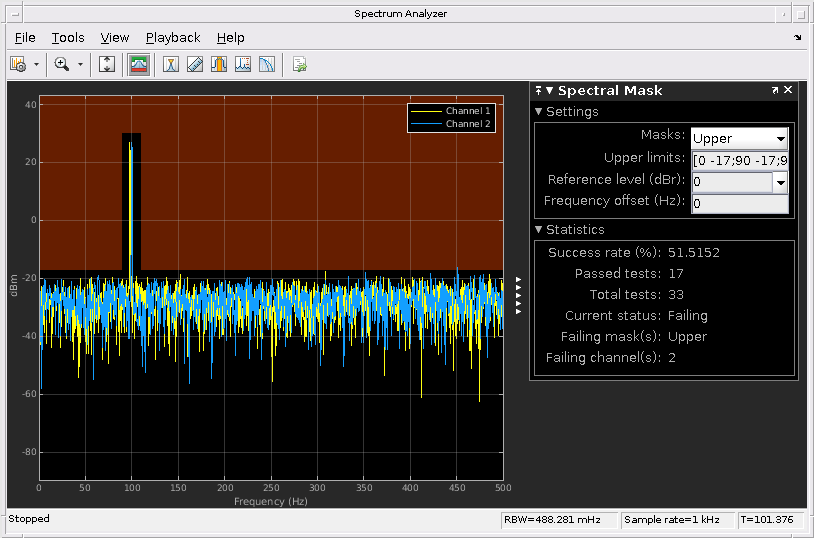The height and width of the screenshot is (538, 814).
Task: Click the Upper limits input field
Action: click(x=739, y=160)
